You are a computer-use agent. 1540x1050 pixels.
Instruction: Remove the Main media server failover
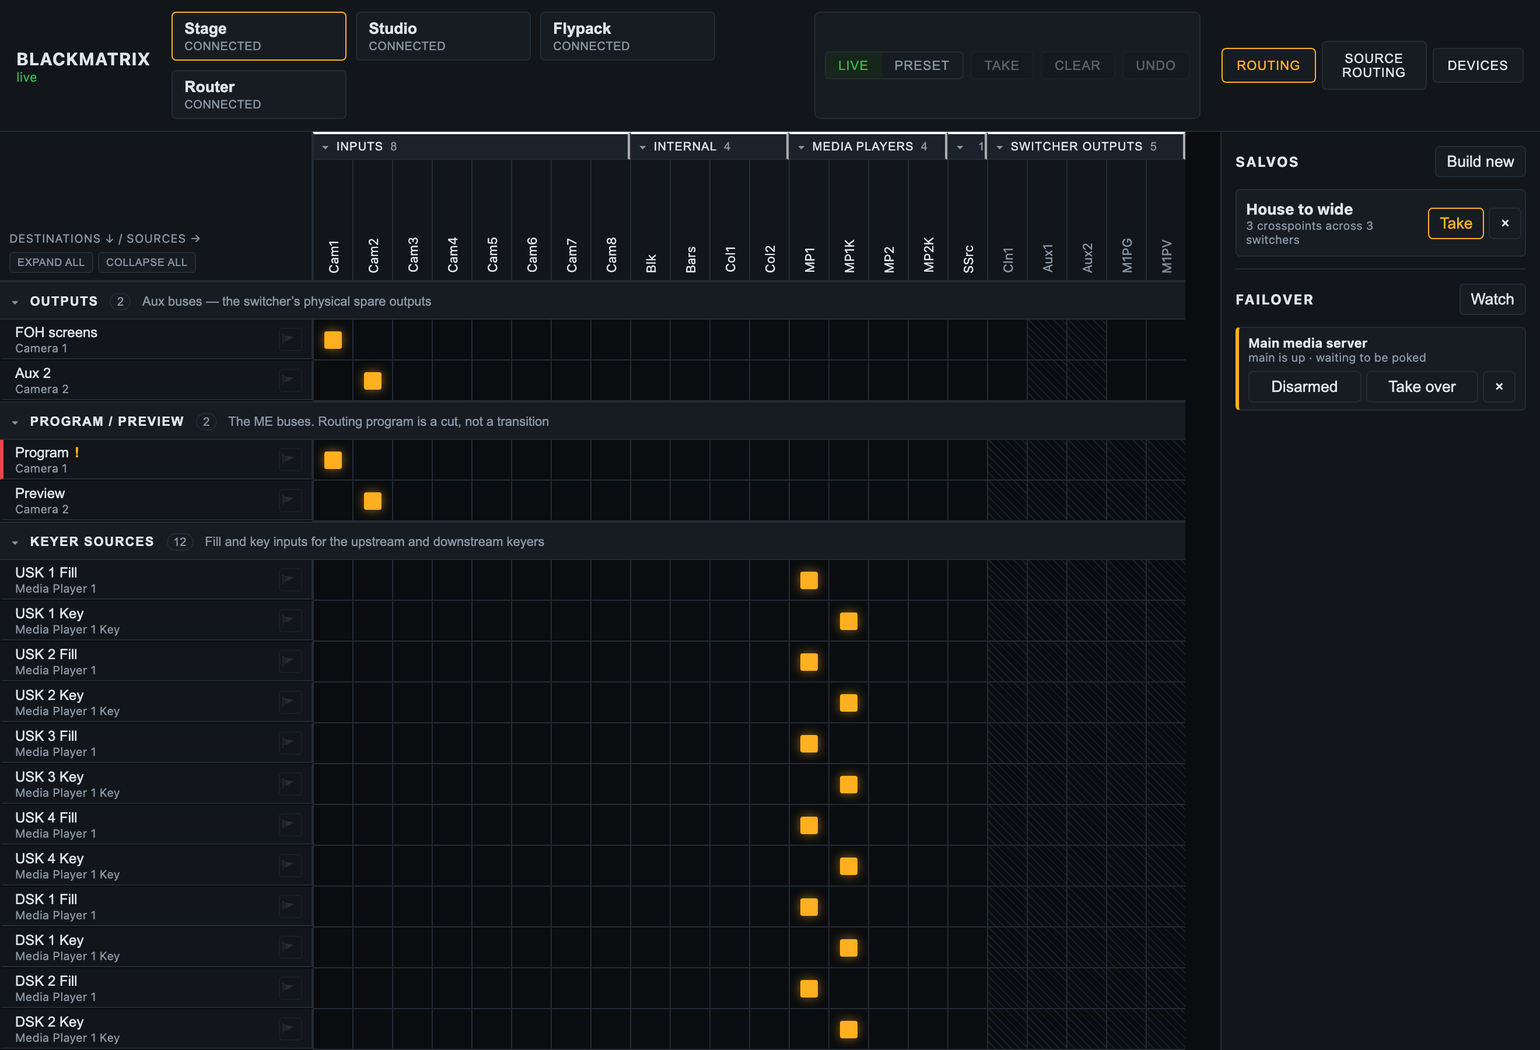(x=1499, y=387)
